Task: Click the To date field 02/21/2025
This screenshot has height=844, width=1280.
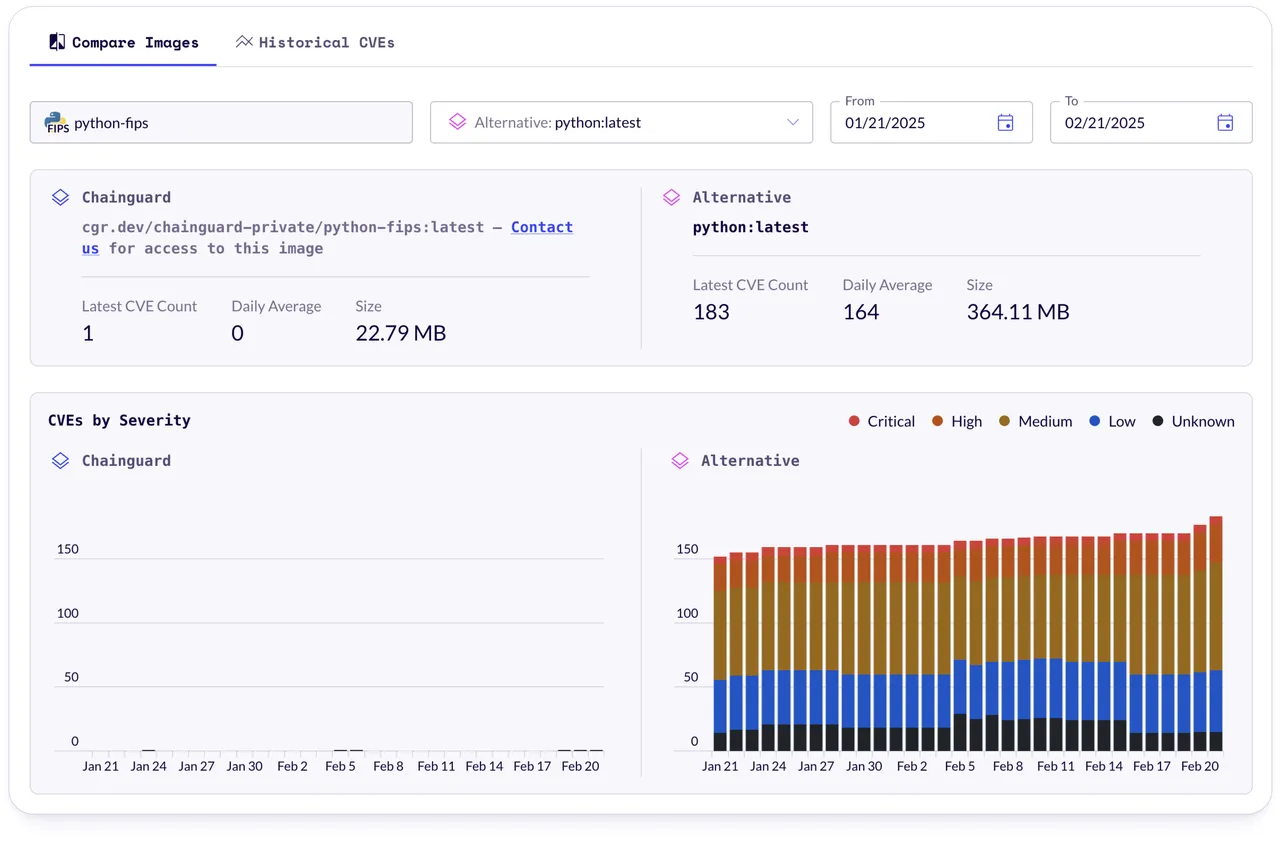Action: 1151,122
